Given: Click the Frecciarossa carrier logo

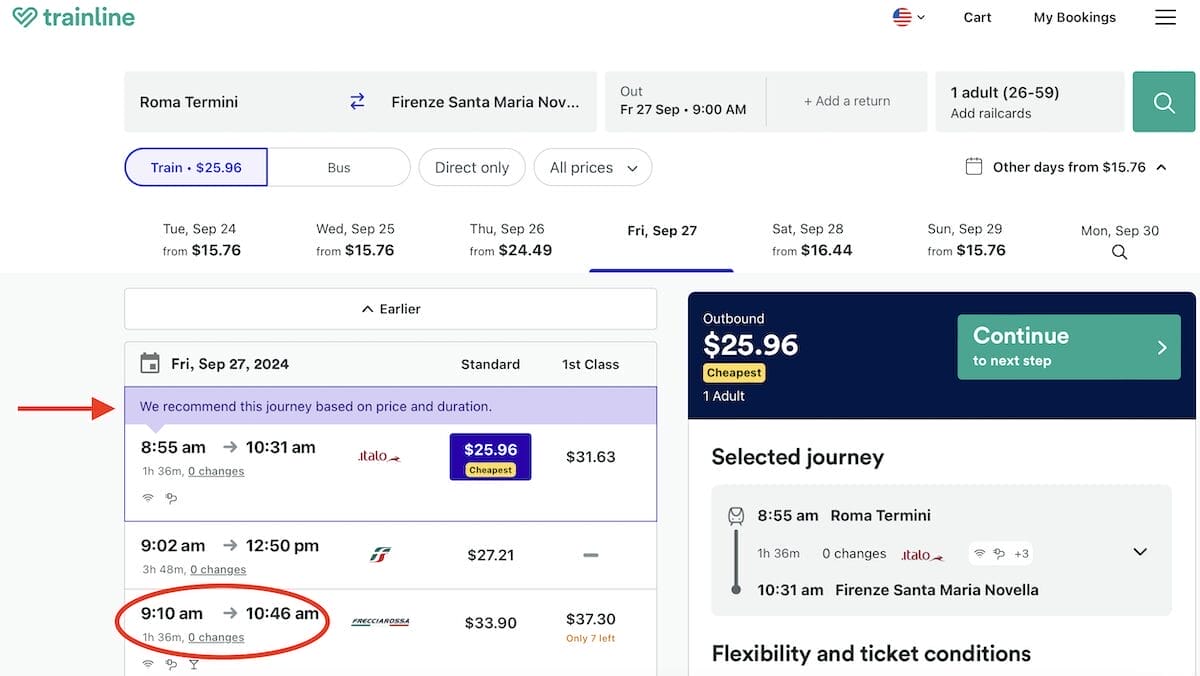Looking at the screenshot, I should tap(377, 621).
